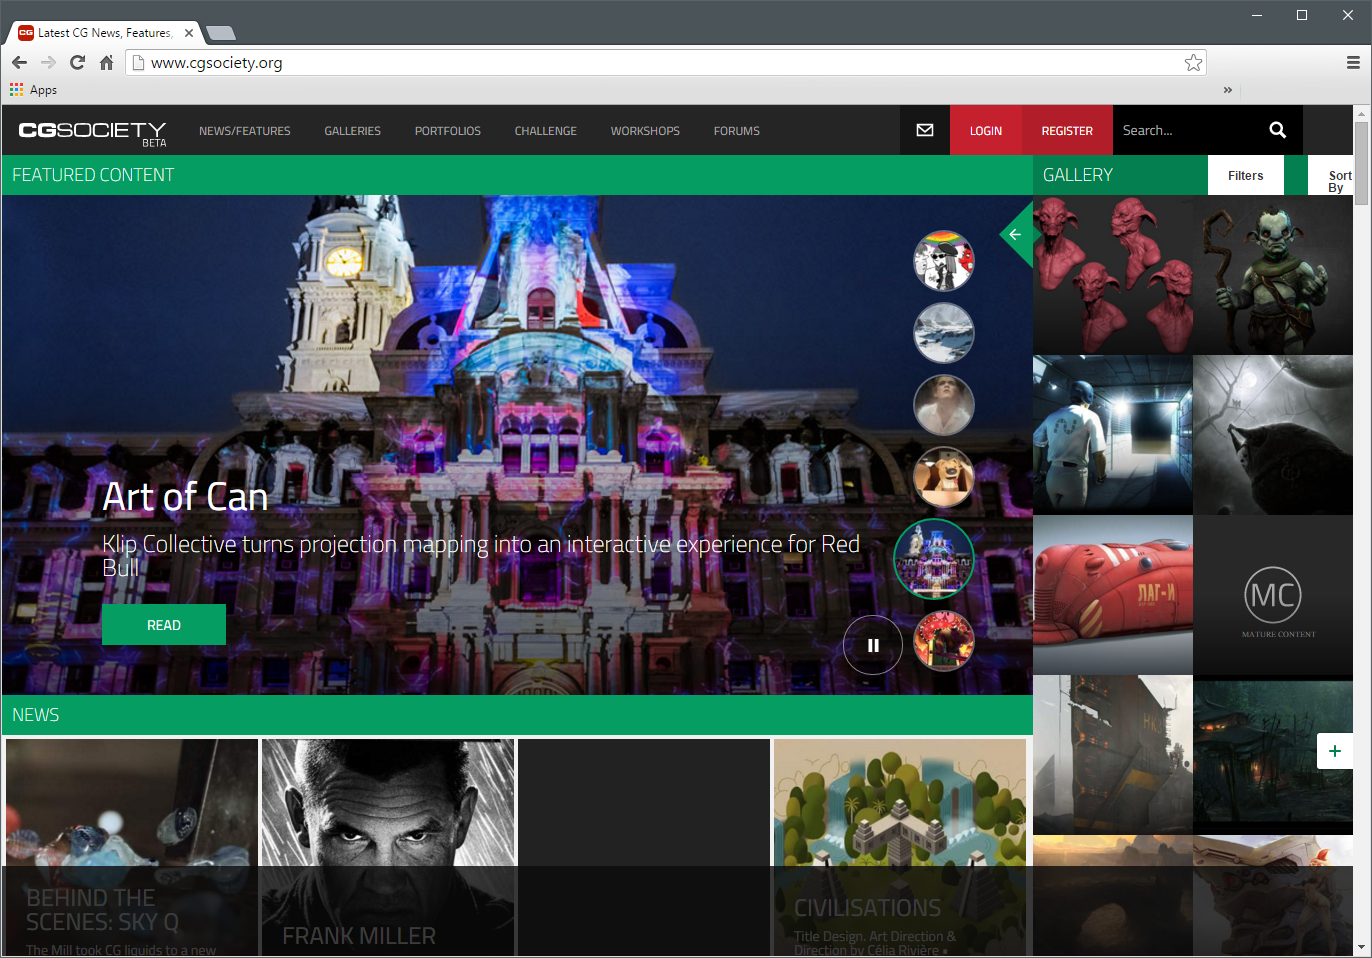Click the address bar URL field
The image size is (1372, 958).
pos(666,63)
